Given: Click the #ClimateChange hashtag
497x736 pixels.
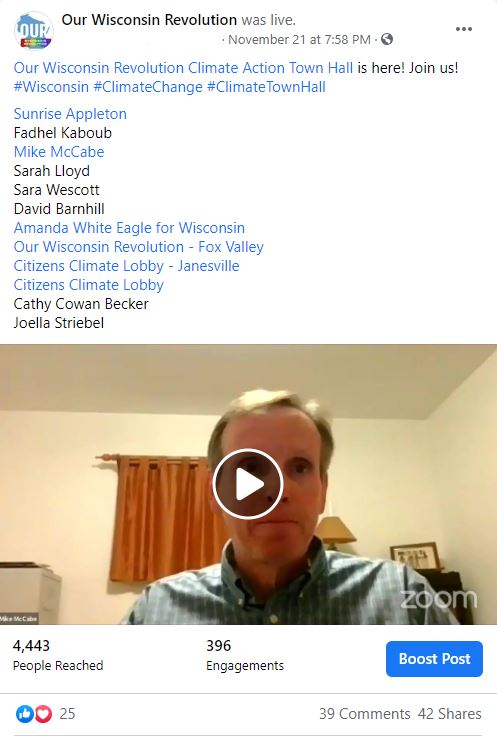Looking at the screenshot, I should 148,87.
